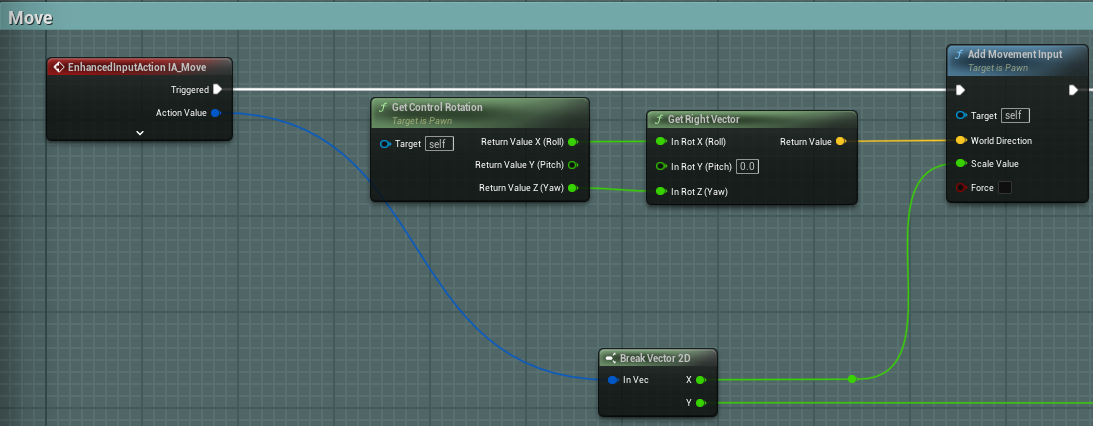Screen dimensions: 1093x426
Task: Click the In Rot Y (Pitch) value field
Action: 748,167
